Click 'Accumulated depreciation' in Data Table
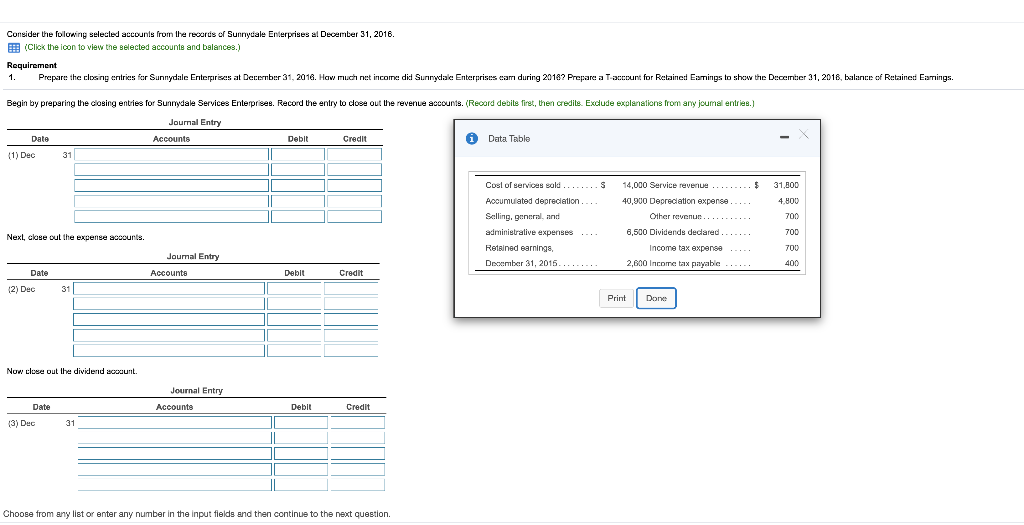Viewport: 1024px width, 525px height. coord(532,200)
